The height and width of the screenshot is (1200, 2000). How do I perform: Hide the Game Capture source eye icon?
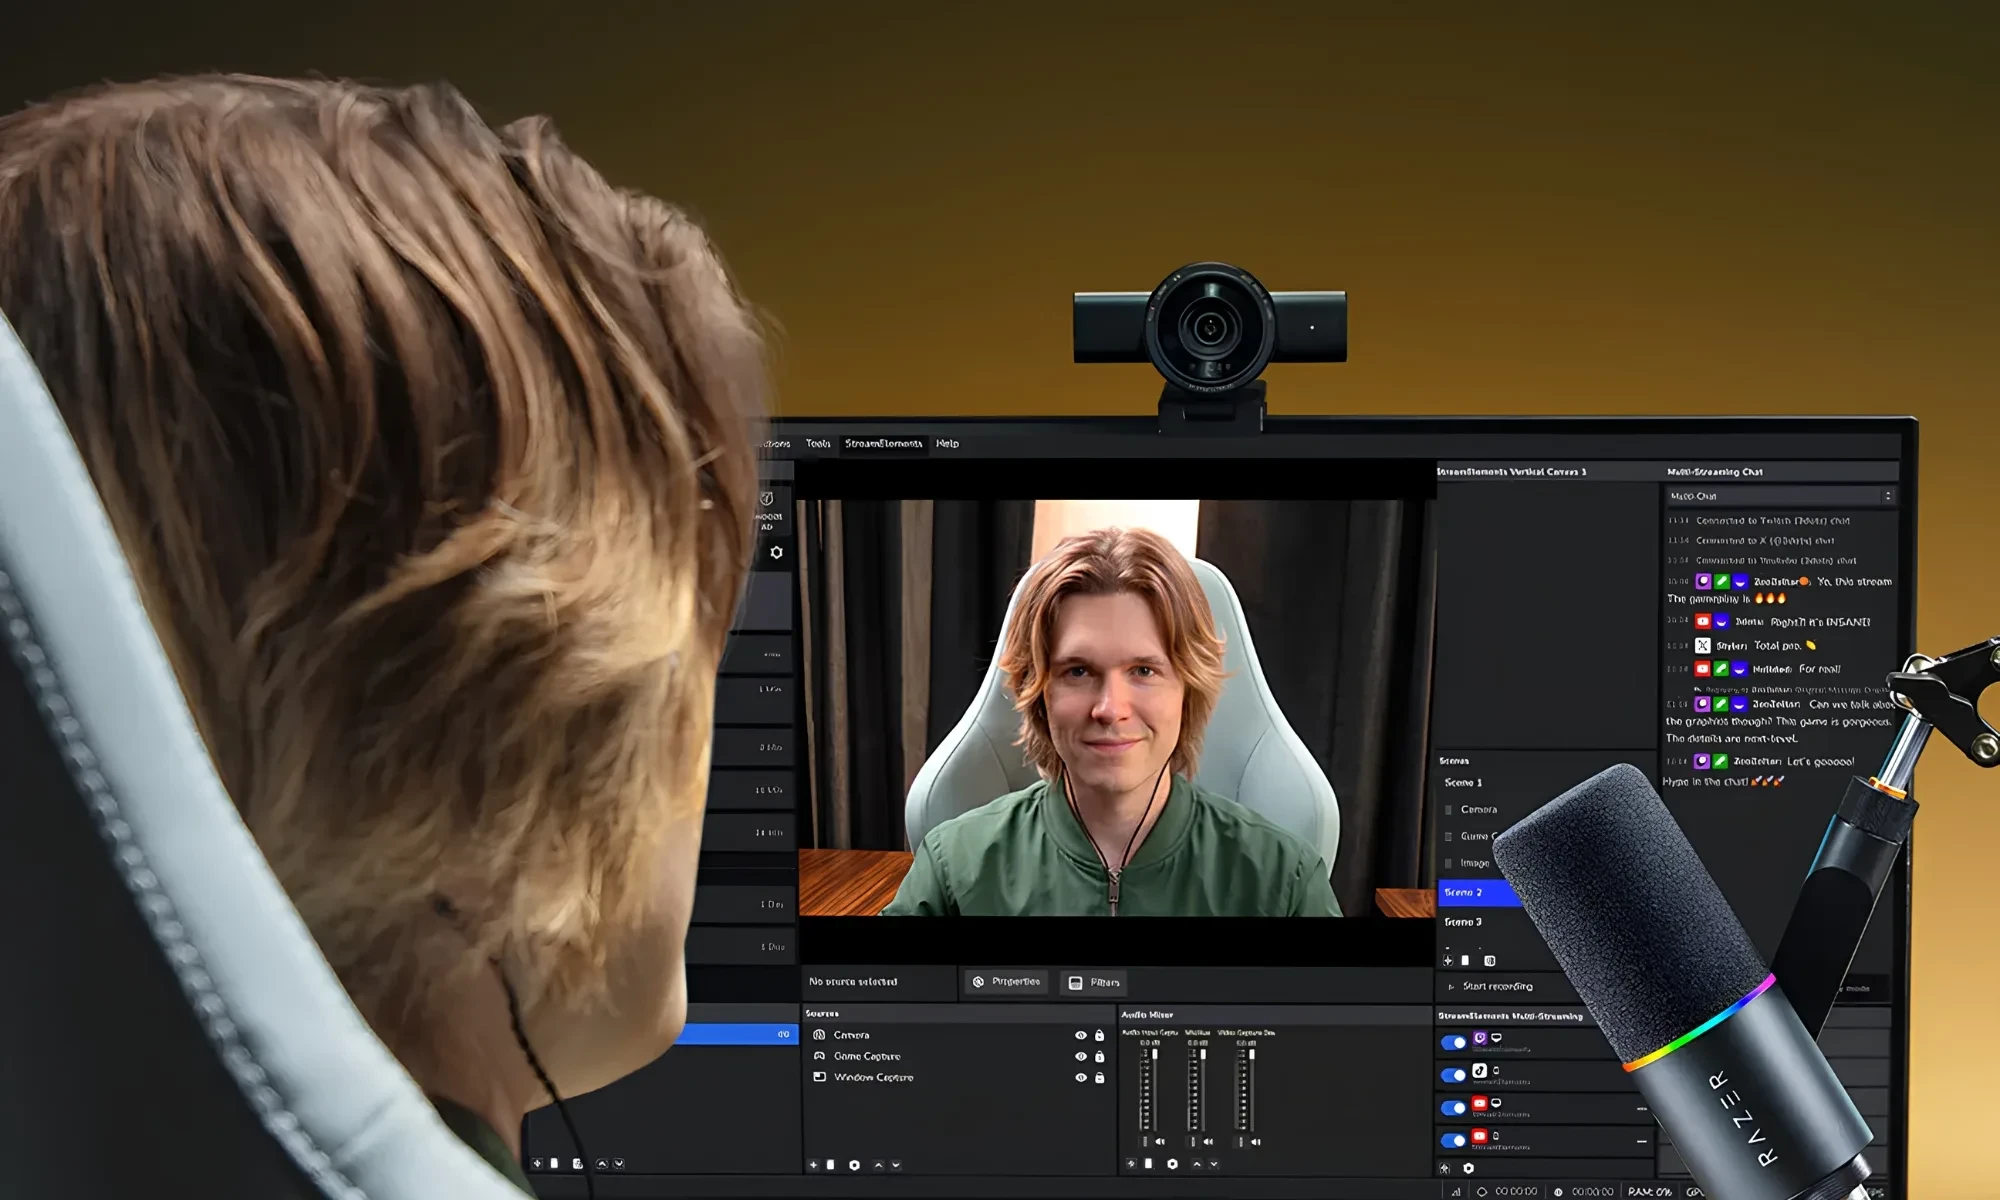pos(1080,1056)
